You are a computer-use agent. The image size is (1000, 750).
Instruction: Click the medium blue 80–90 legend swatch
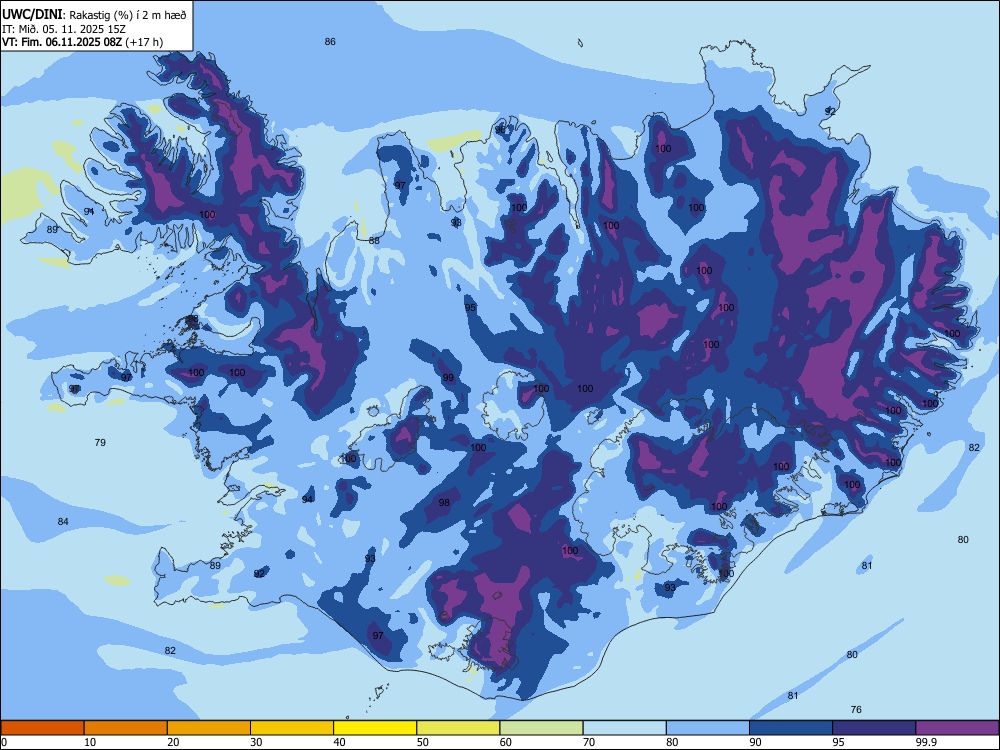pos(708,728)
